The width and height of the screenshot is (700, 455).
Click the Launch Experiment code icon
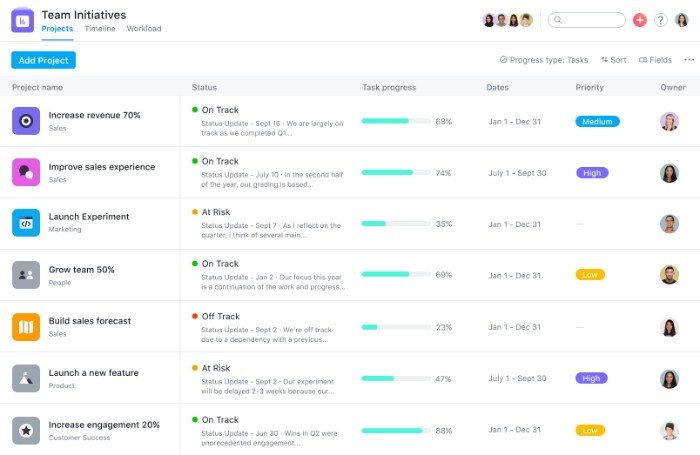26,223
